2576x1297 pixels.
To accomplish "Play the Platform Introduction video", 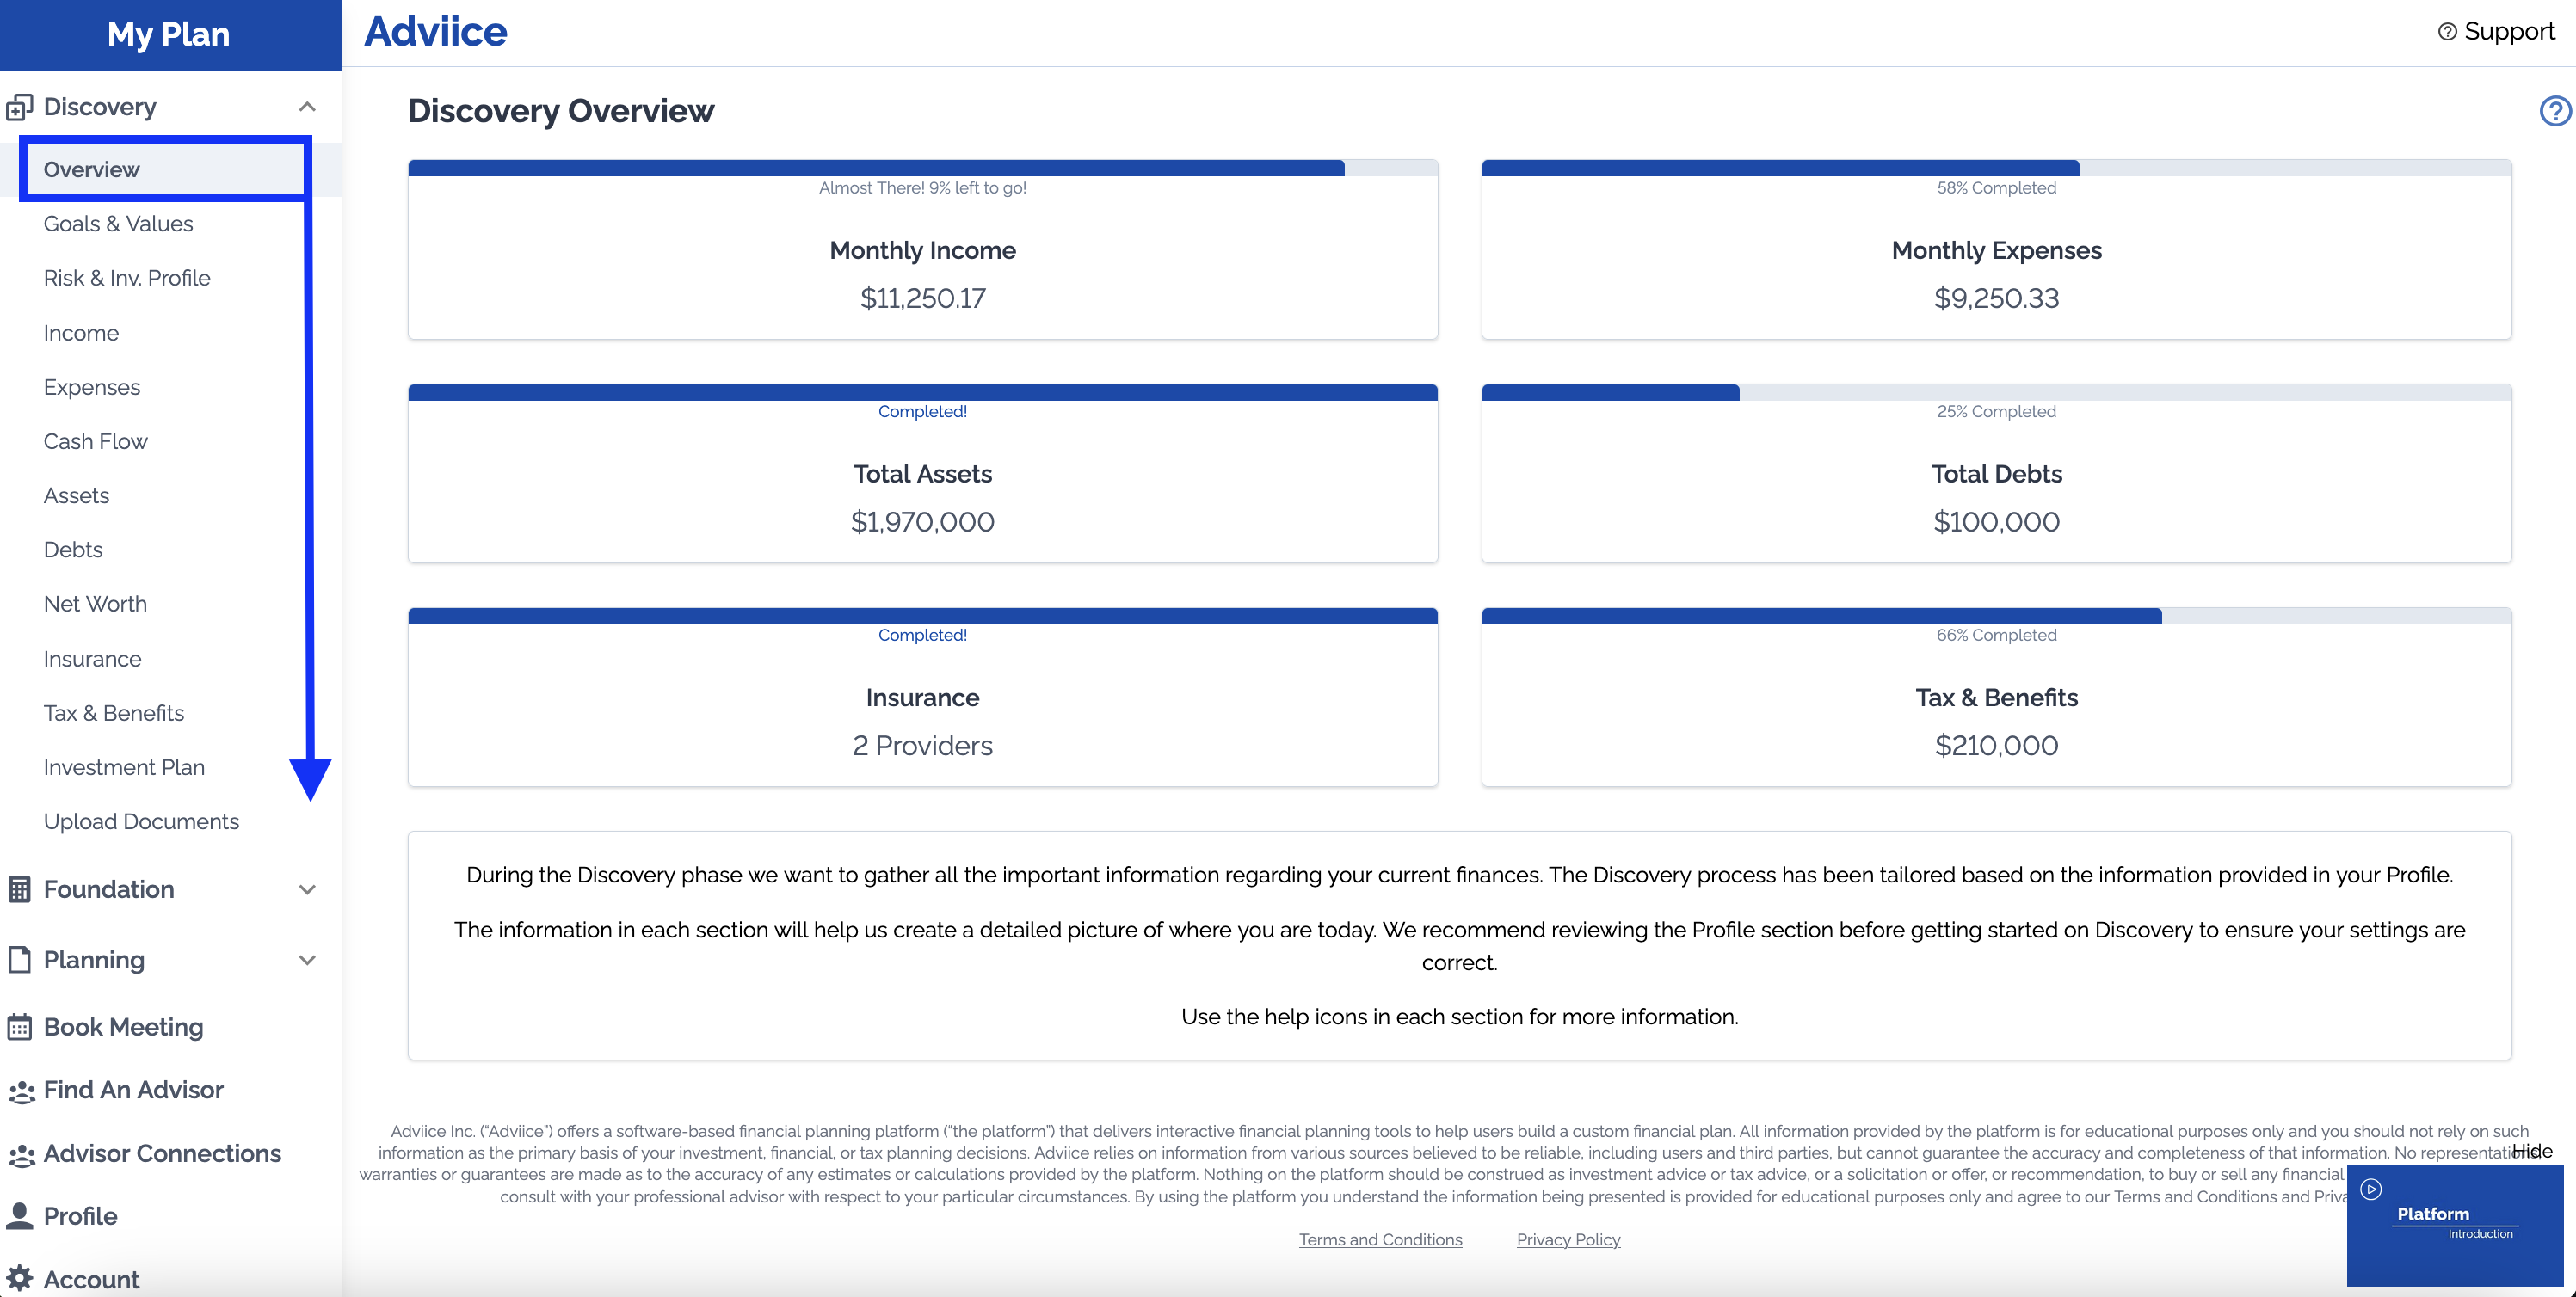I will [2370, 1189].
